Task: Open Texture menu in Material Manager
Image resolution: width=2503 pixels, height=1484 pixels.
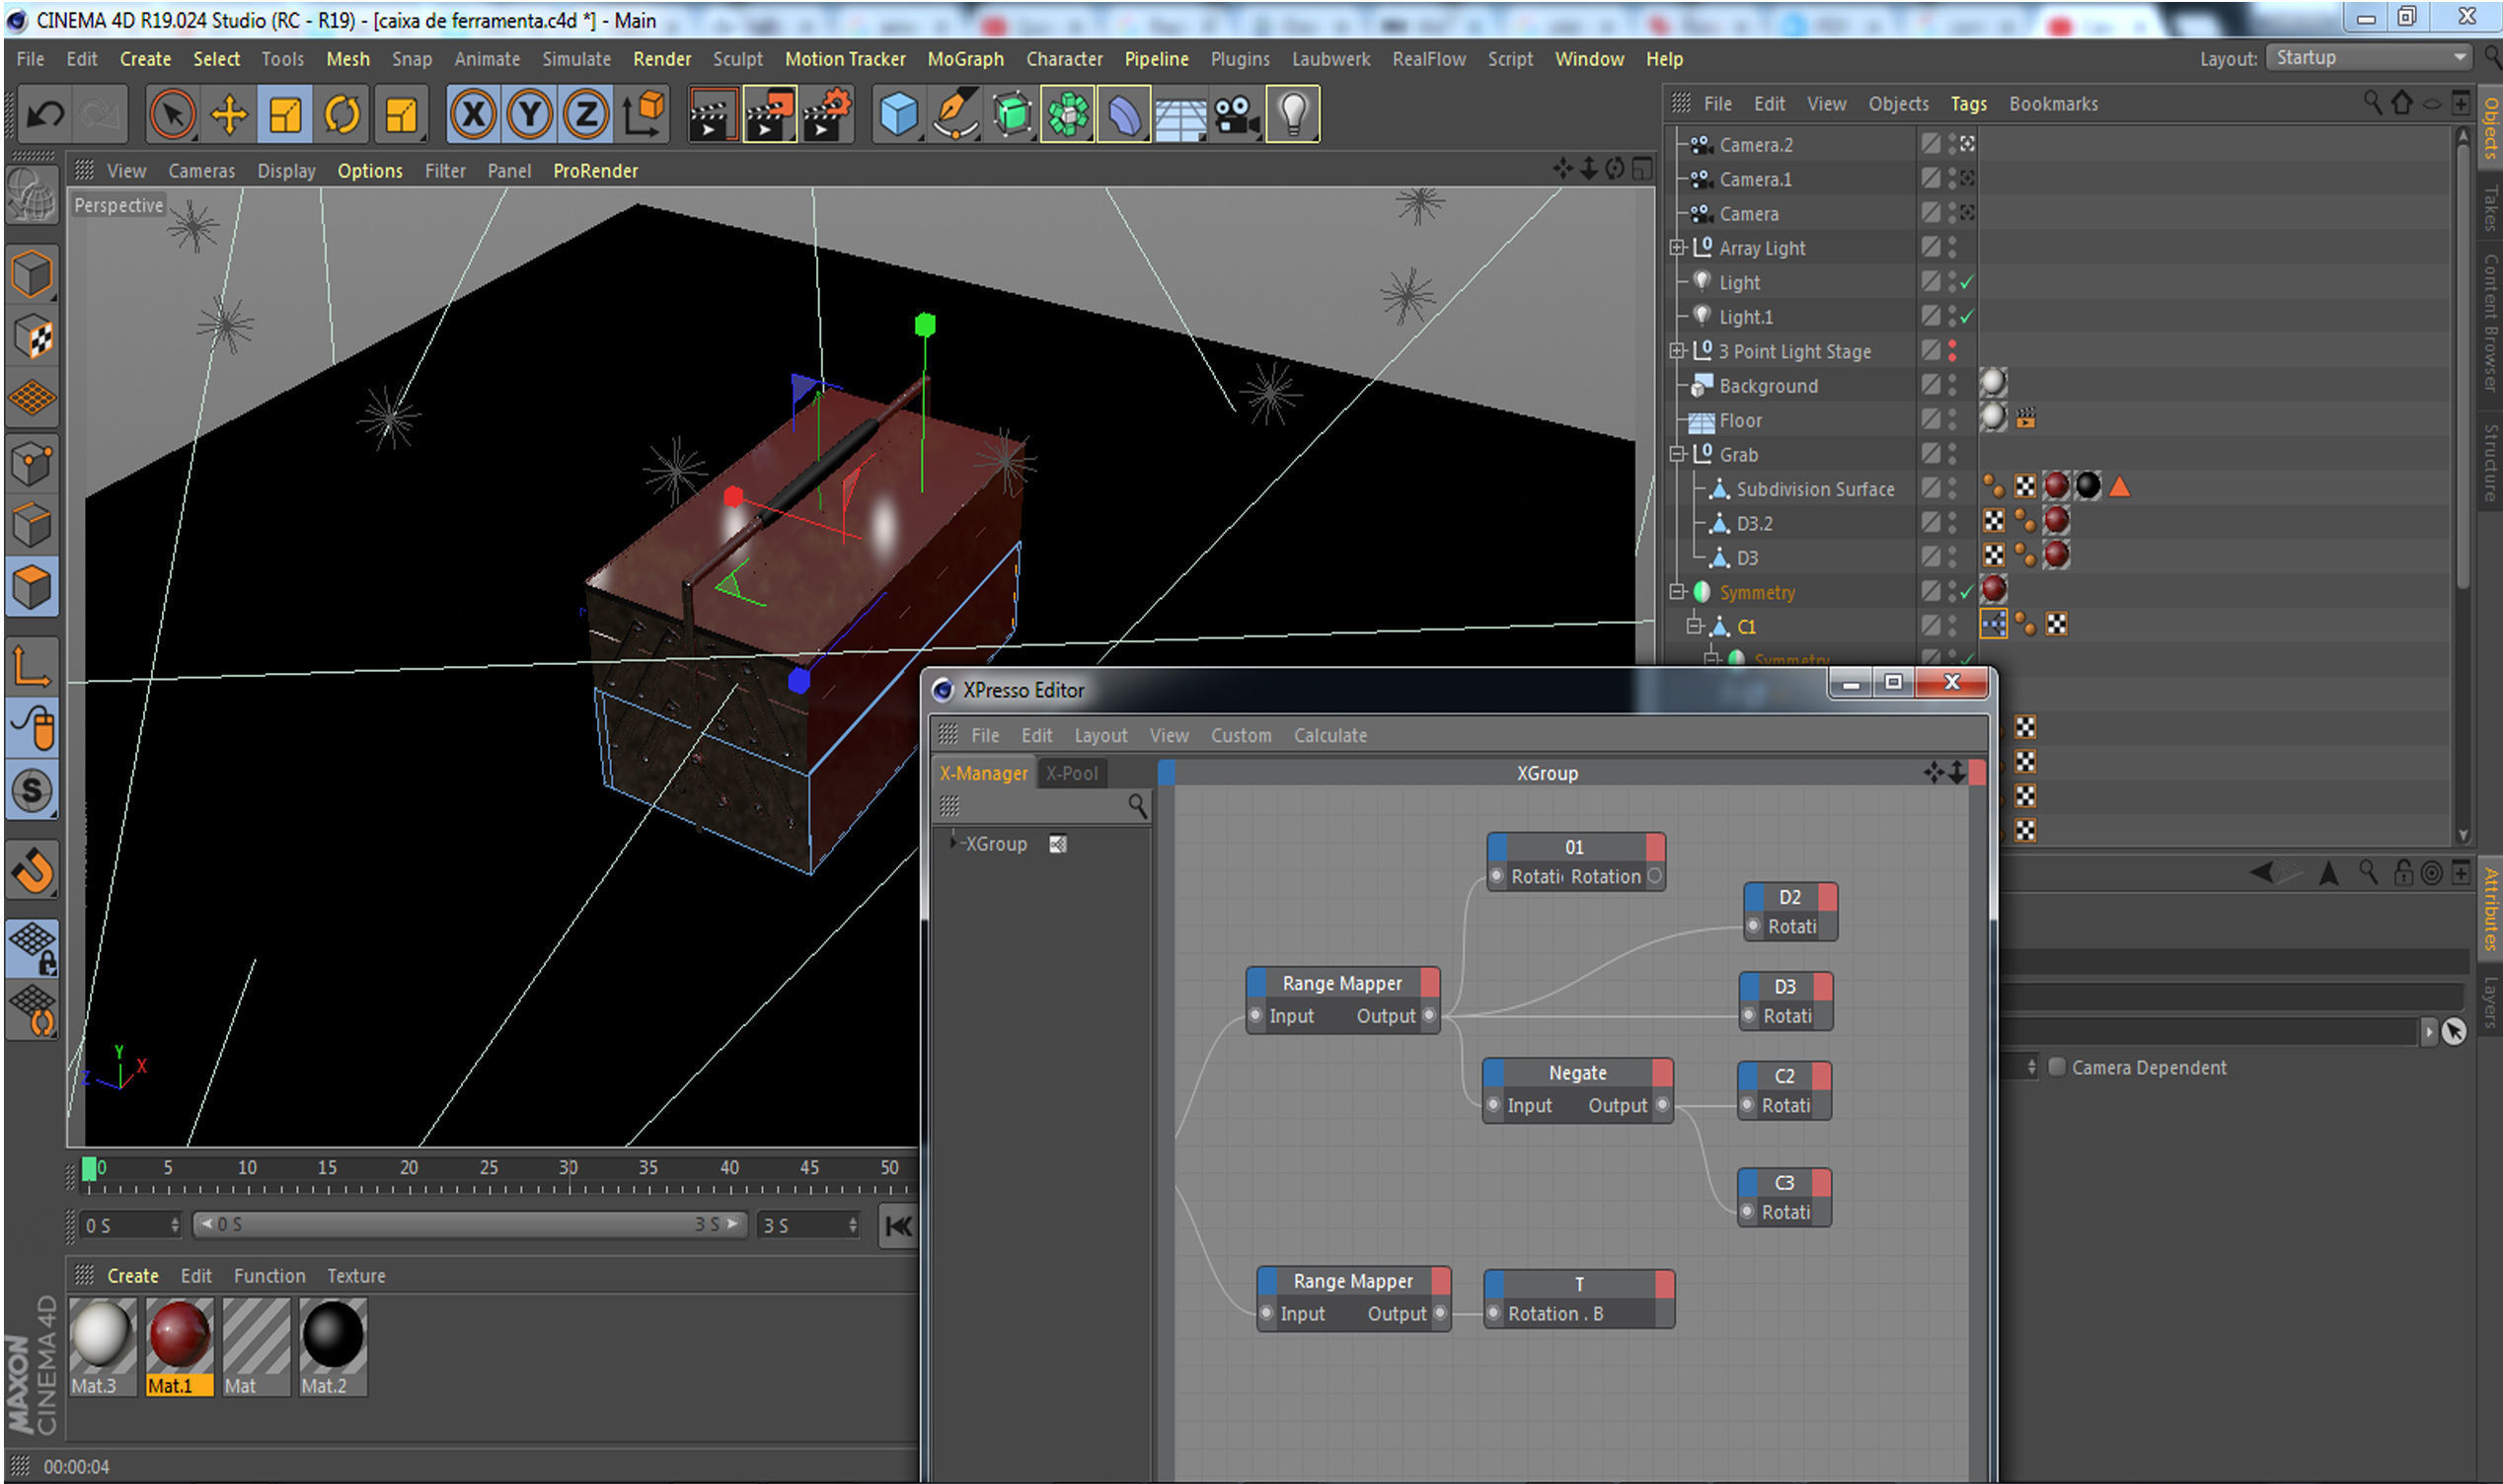Action: pos(356,1275)
